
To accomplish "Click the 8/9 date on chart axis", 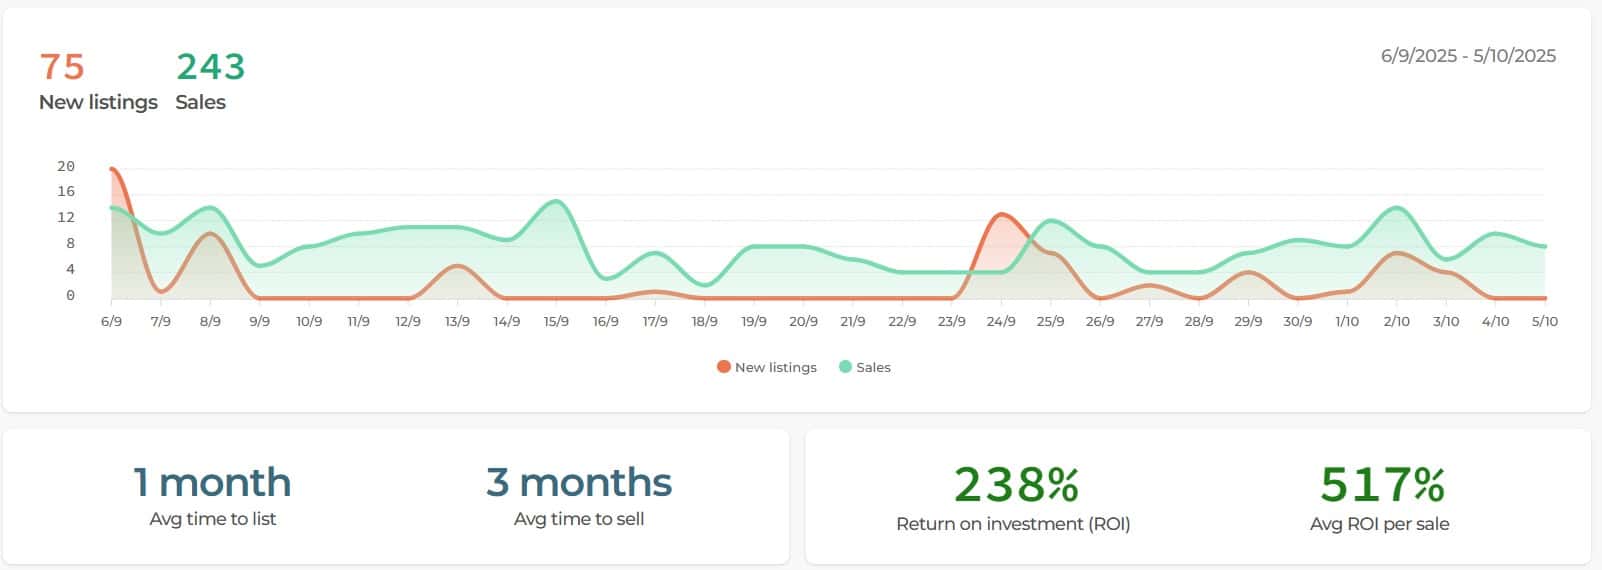I will [x=210, y=321].
